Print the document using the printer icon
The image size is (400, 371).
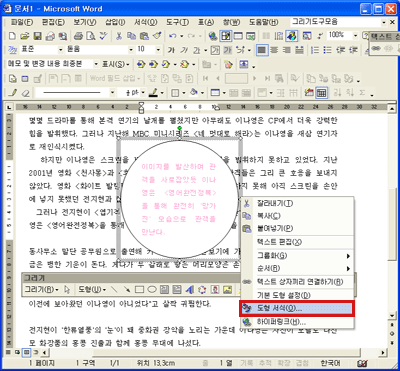pos(78,36)
